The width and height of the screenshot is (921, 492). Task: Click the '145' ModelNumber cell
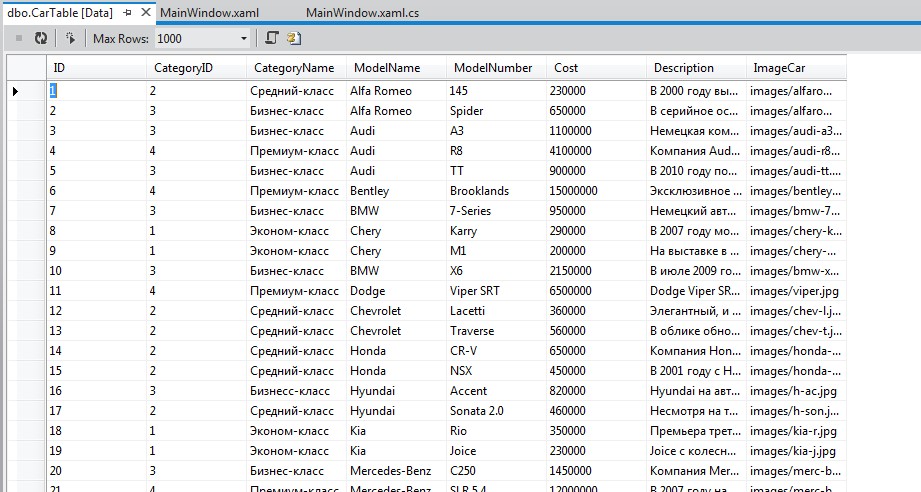pyautogui.click(x=496, y=91)
